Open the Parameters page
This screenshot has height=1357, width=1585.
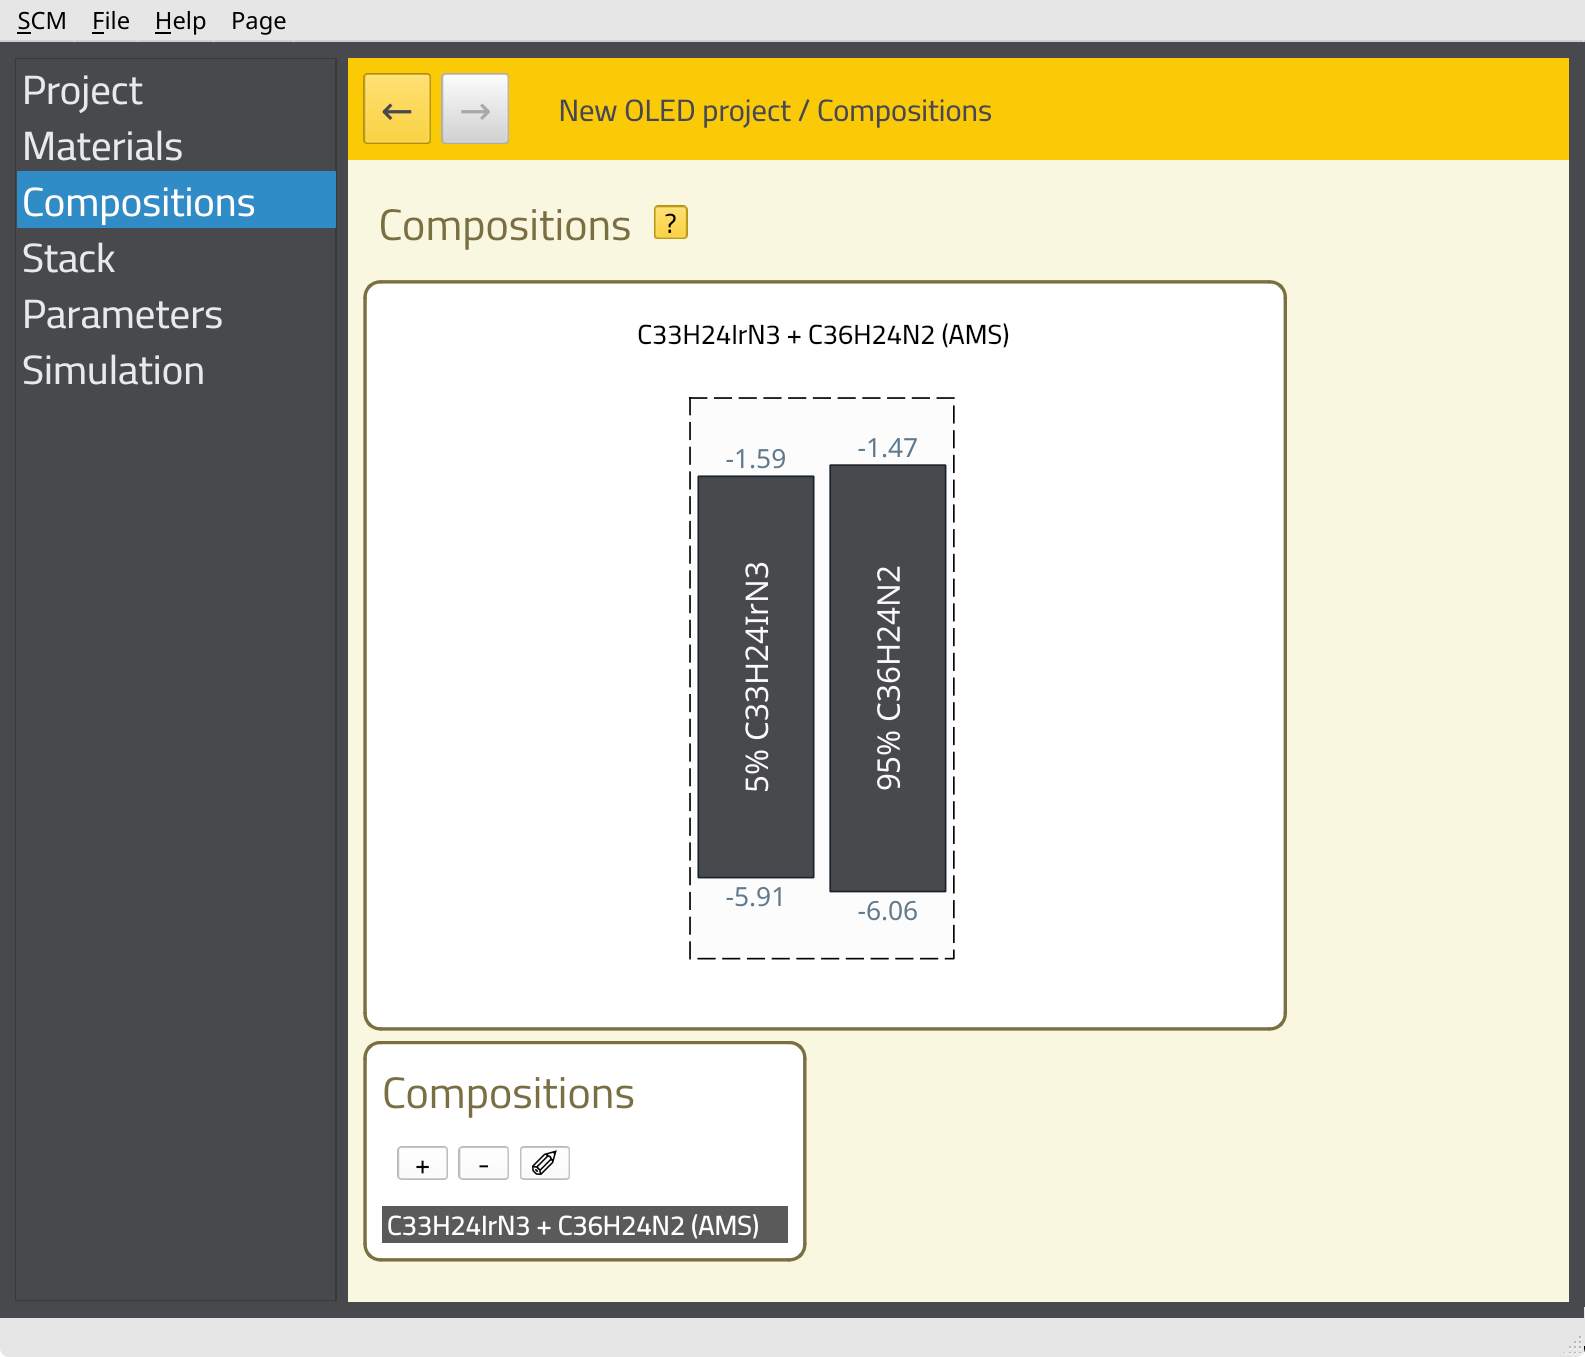(123, 315)
